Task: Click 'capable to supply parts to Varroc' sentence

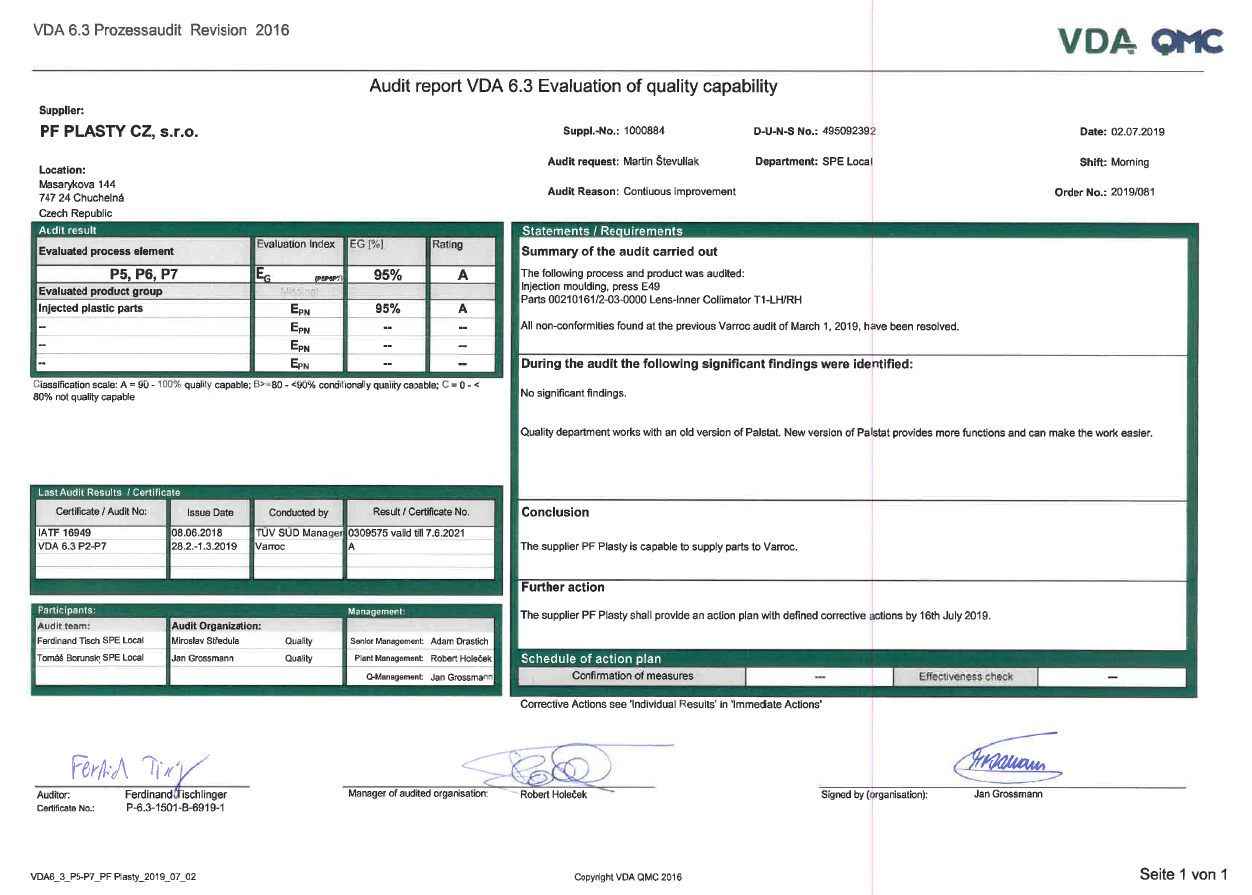Action: tap(659, 546)
